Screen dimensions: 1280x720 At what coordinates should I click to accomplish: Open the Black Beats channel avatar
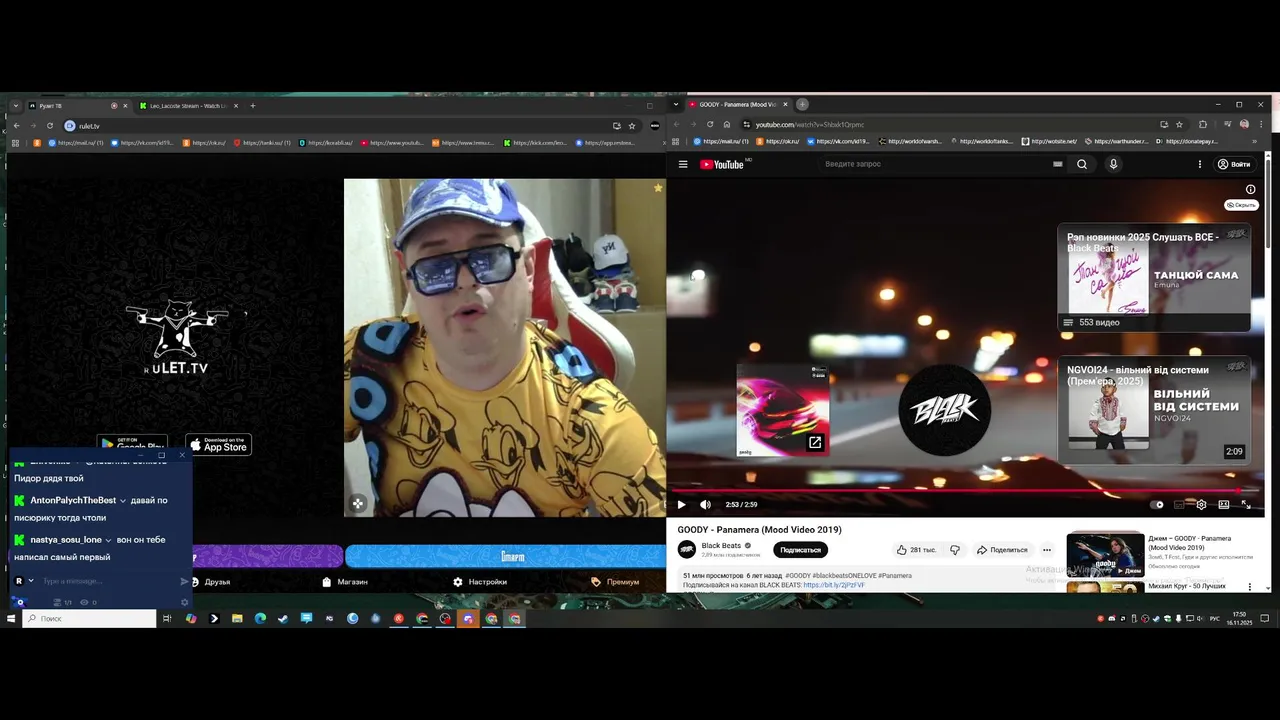(687, 550)
